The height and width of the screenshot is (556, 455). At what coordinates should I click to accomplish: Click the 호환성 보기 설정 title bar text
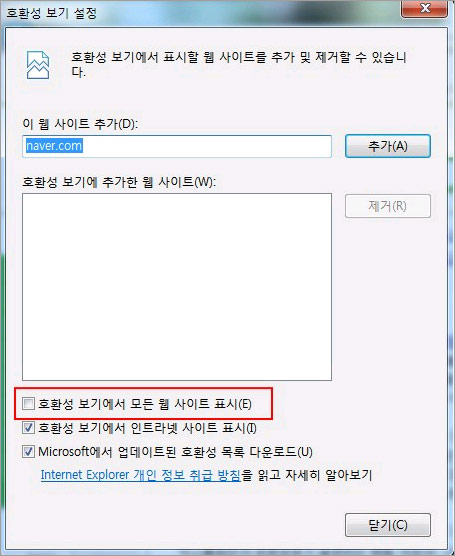[x=52, y=13]
